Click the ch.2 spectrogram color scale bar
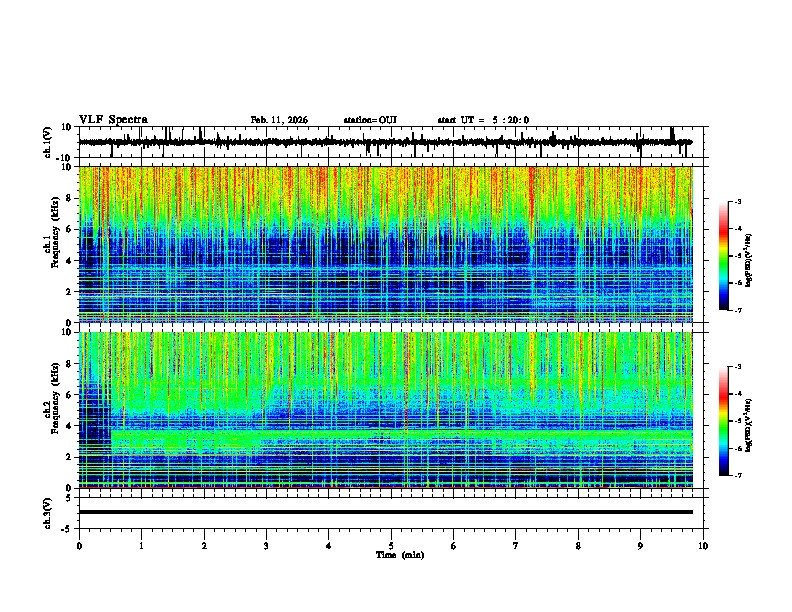This screenshot has width=792, height=612. coord(724,421)
